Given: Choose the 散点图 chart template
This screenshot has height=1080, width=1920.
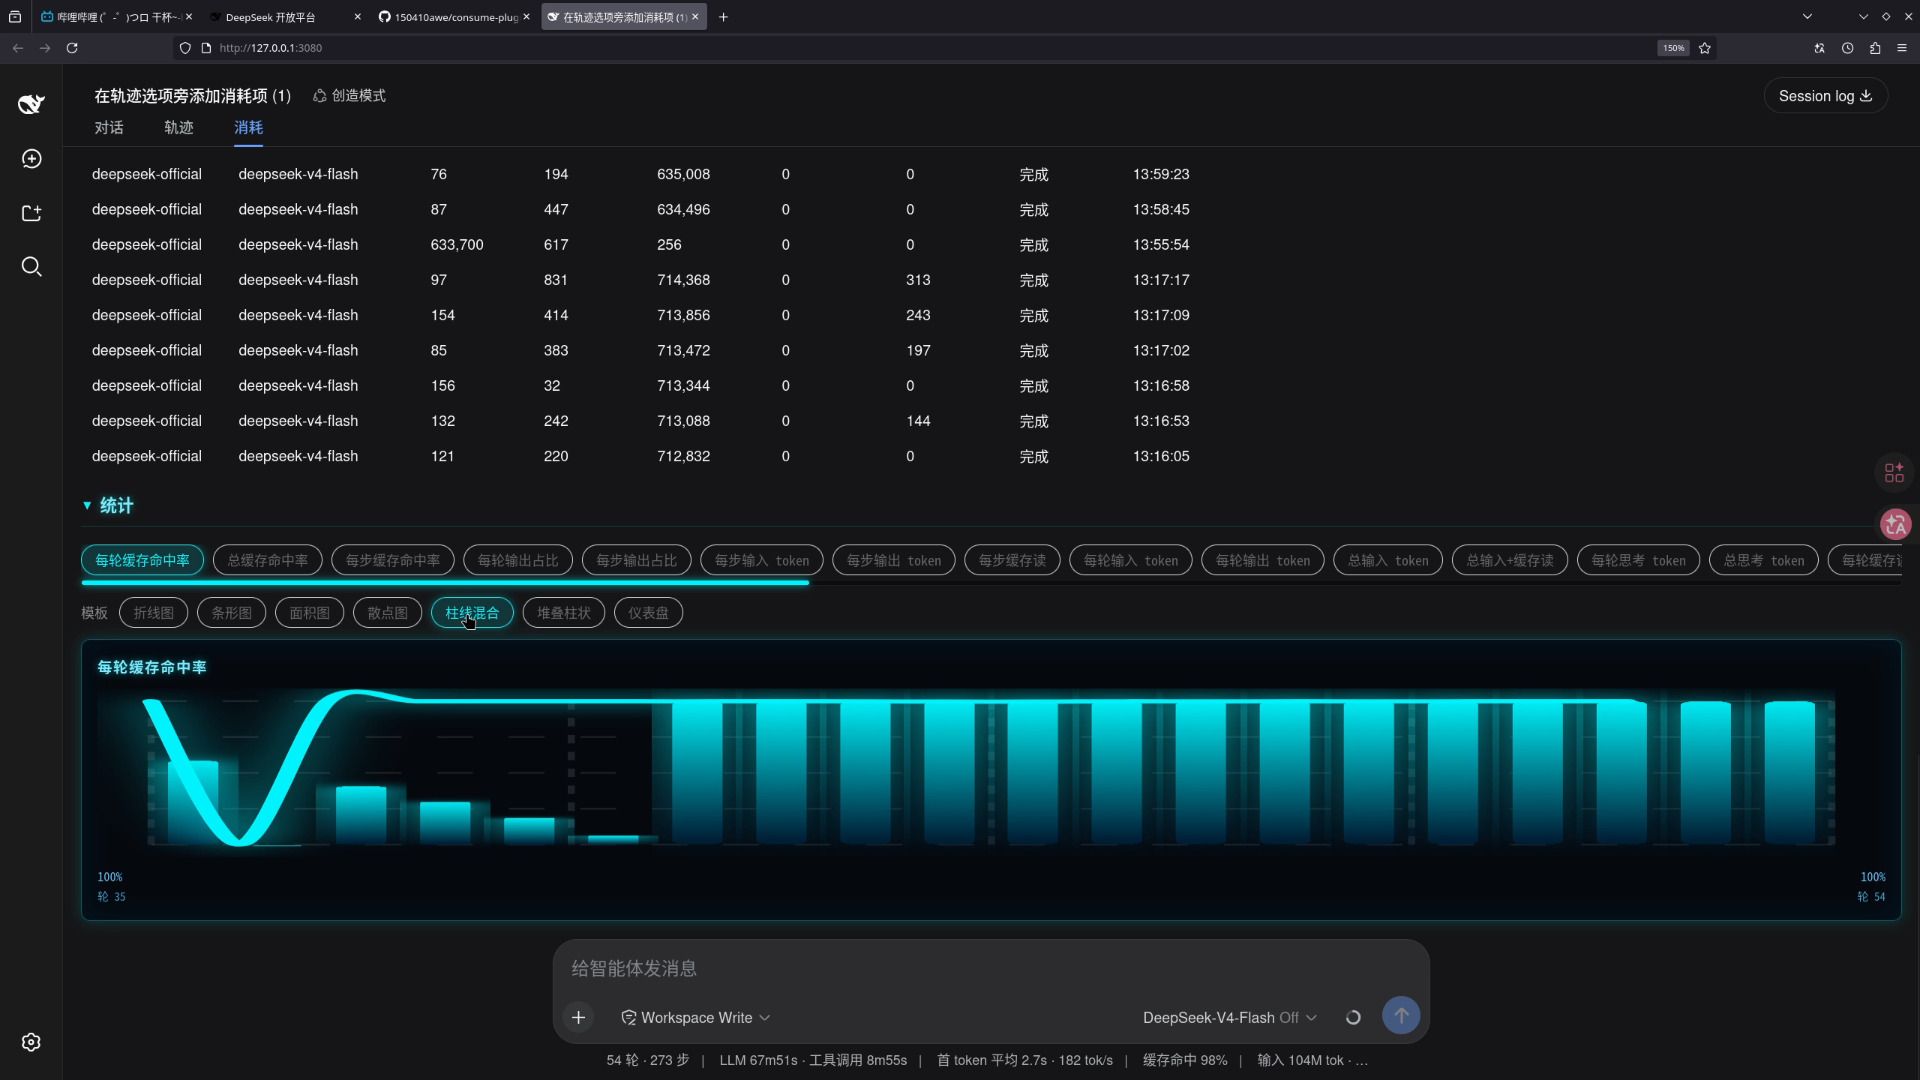Looking at the screenshot, I should coord(387,613).
